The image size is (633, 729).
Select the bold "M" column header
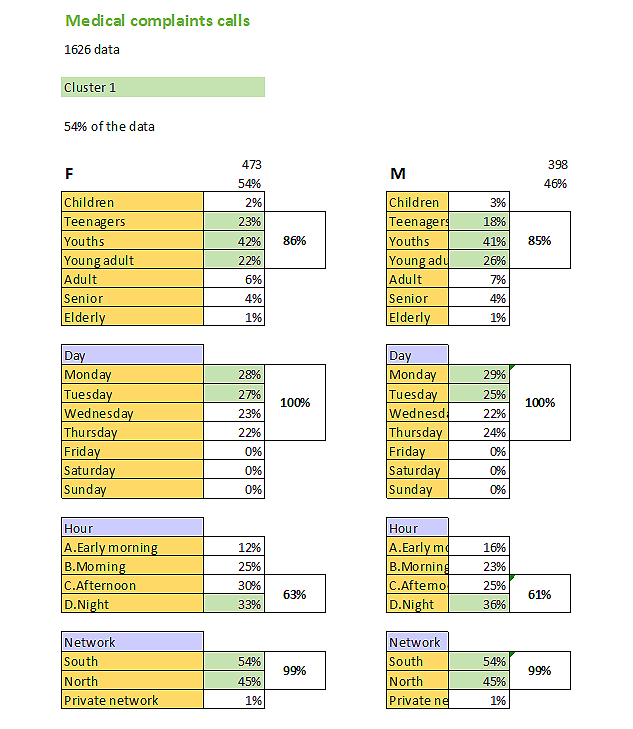point(398,174)
